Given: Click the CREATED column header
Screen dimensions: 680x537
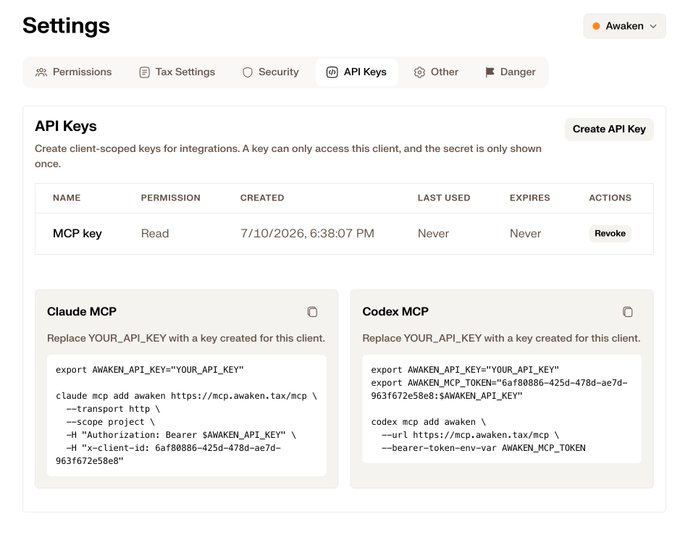Looking at the screenshot, I should pos(262,198).
